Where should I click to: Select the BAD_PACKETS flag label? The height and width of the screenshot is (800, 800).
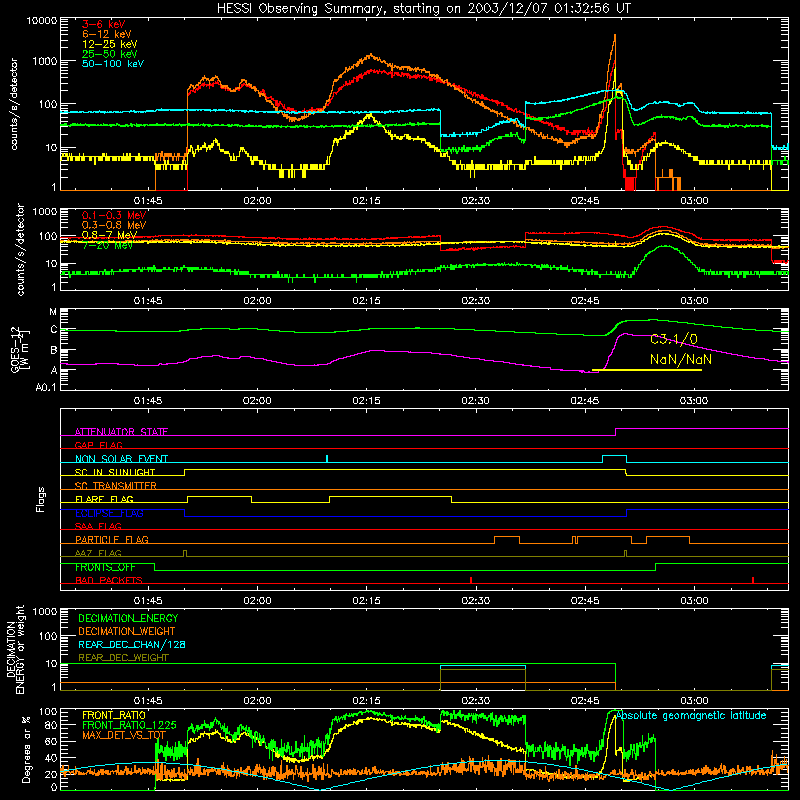click(109, 580)
